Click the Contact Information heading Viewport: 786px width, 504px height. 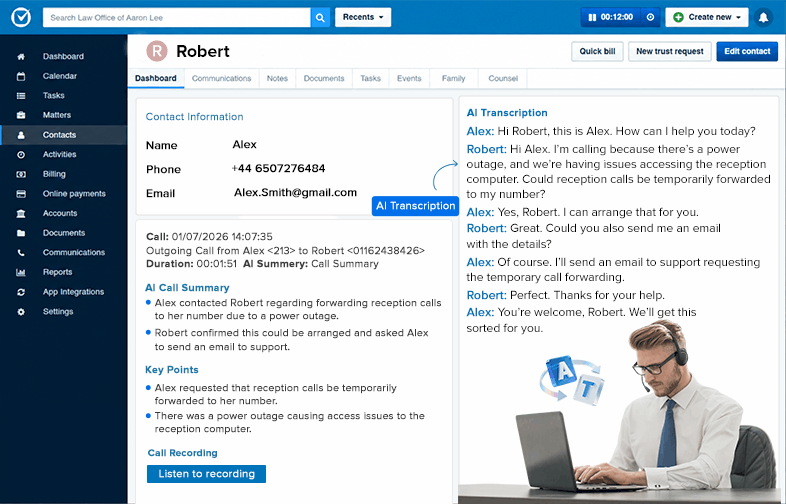pyautogui.click(x=194, y=117)
